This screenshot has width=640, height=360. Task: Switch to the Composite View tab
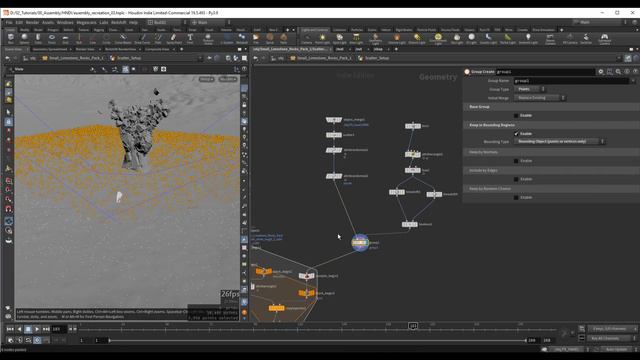(x=157, y=49)
